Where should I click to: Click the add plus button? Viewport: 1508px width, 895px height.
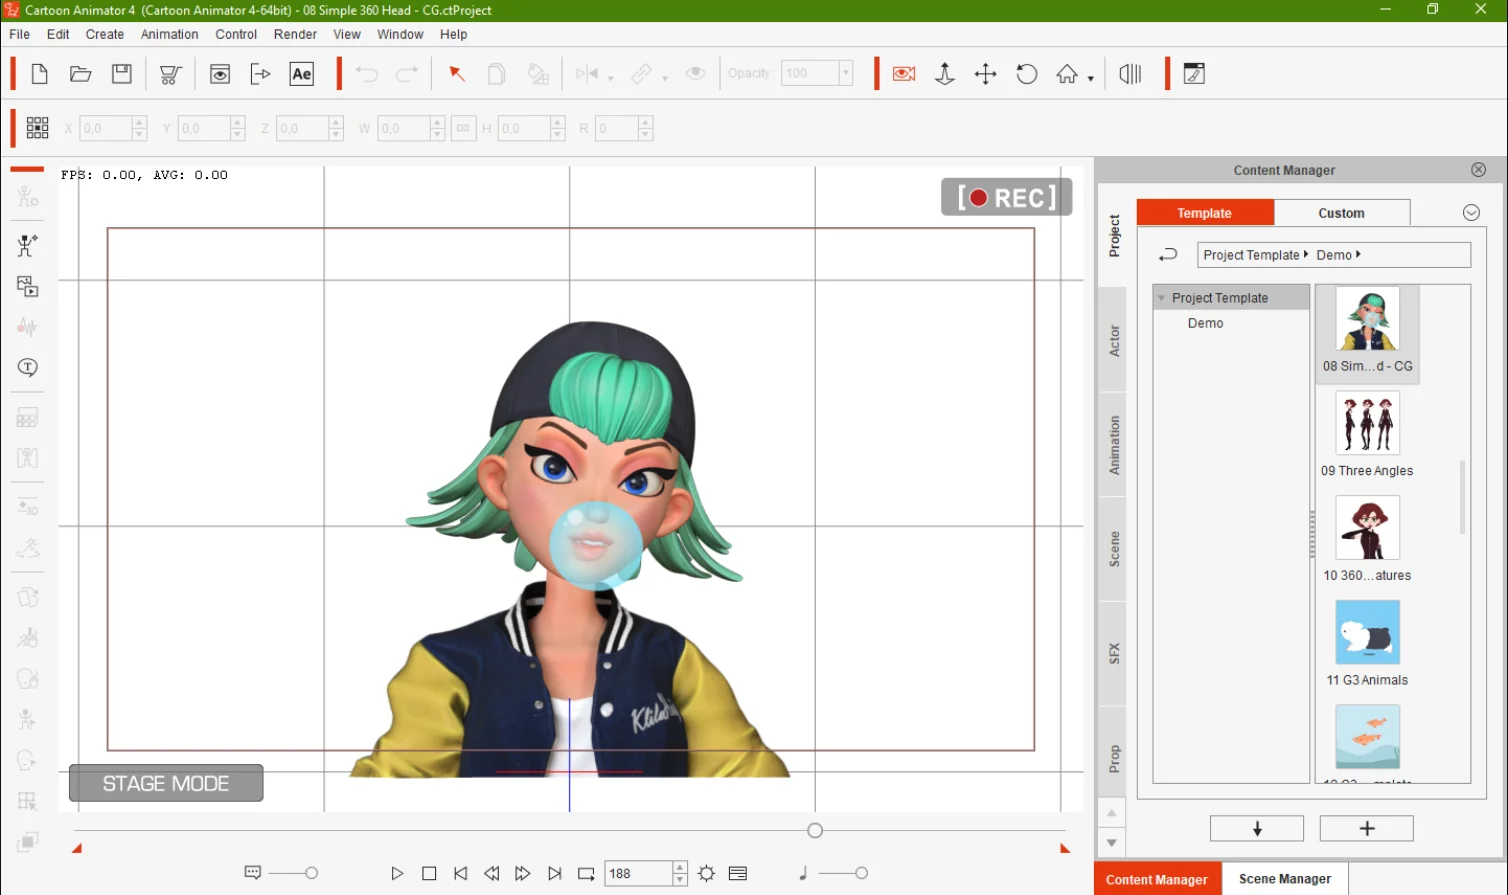(x=1367, y=828)
